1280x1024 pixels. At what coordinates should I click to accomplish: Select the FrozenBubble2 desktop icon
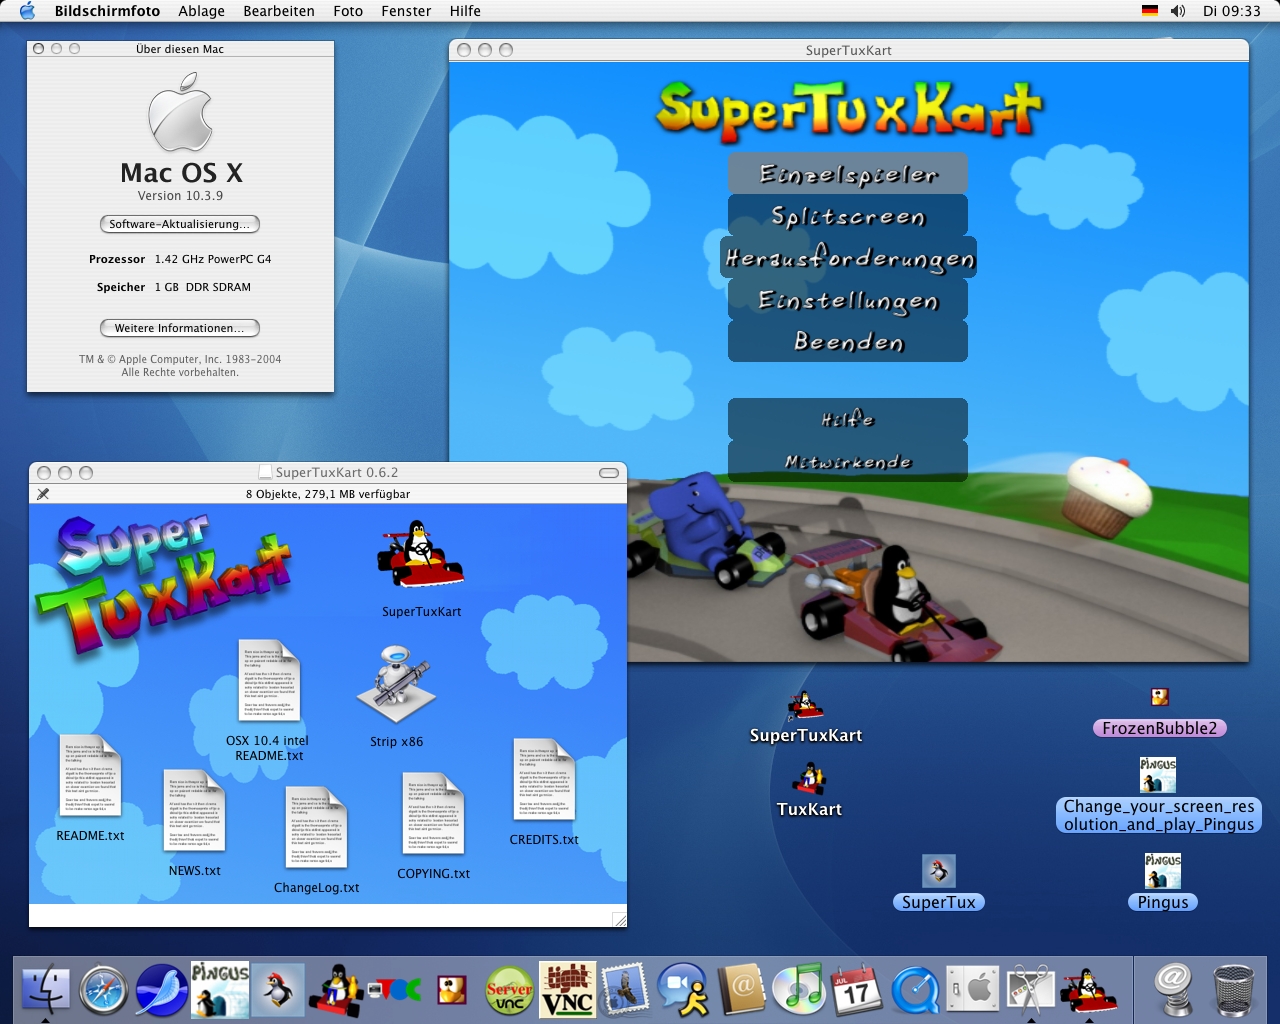[x=1160, y=697]
